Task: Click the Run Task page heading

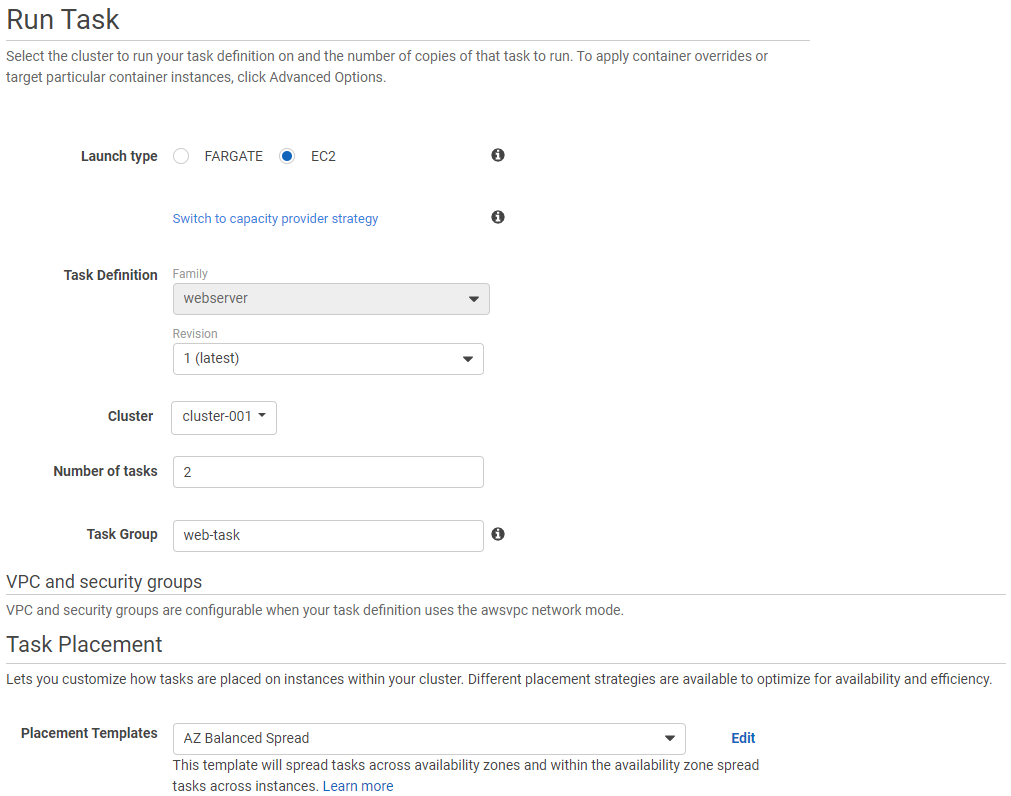Action: click(x=63, y=19)
